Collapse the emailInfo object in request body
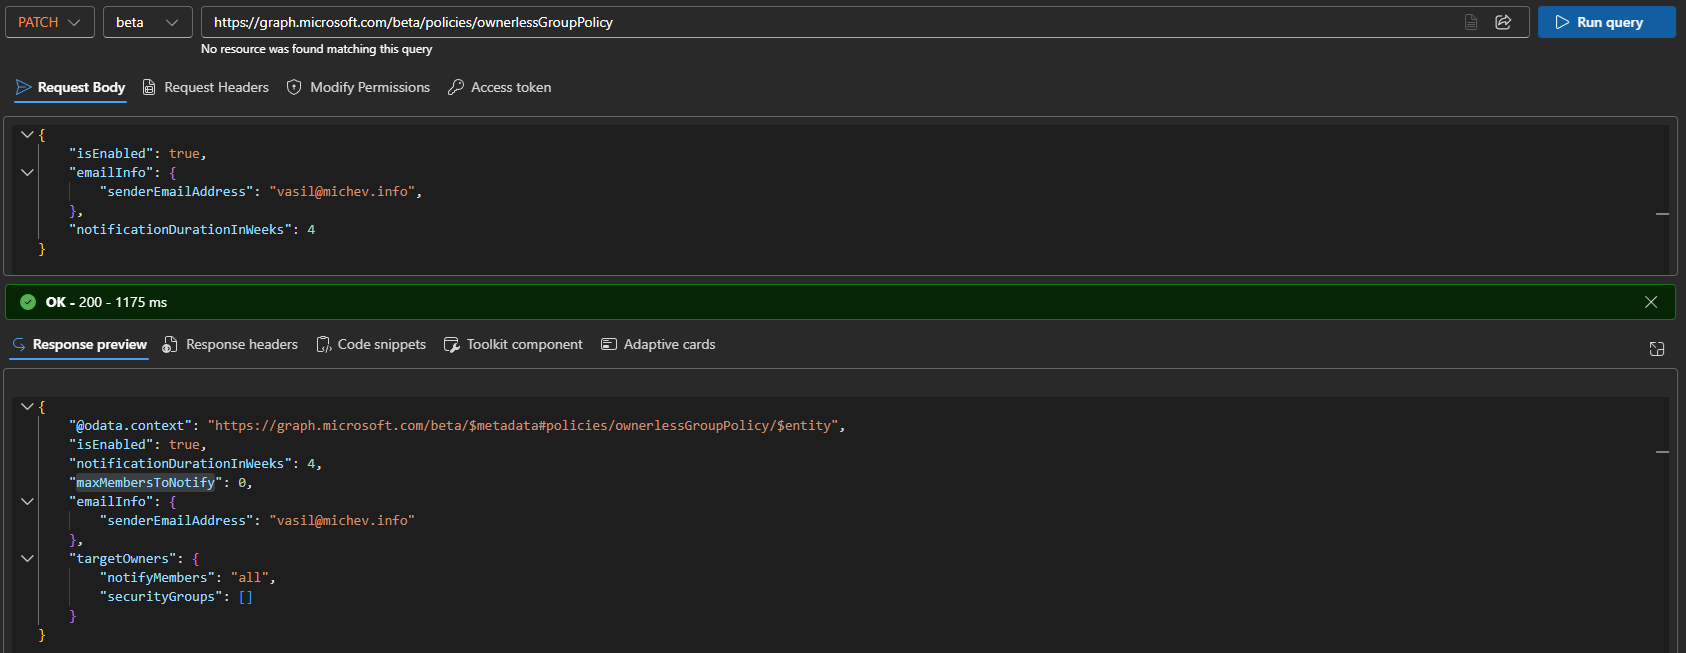The image size is (1686, 653). coord(27,173)
